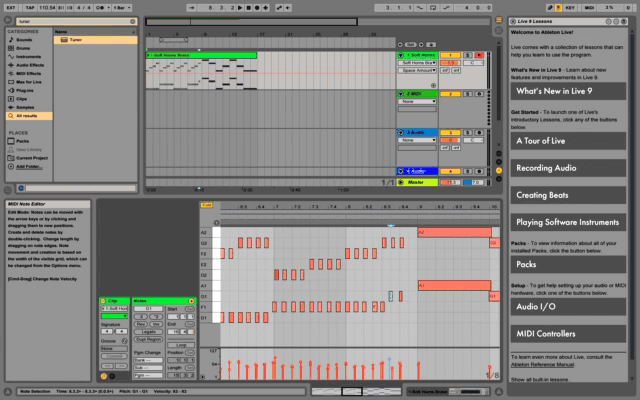Disarm the Soft Horns track record button
The height and width of the screenshot is (400, 640).
479,55
